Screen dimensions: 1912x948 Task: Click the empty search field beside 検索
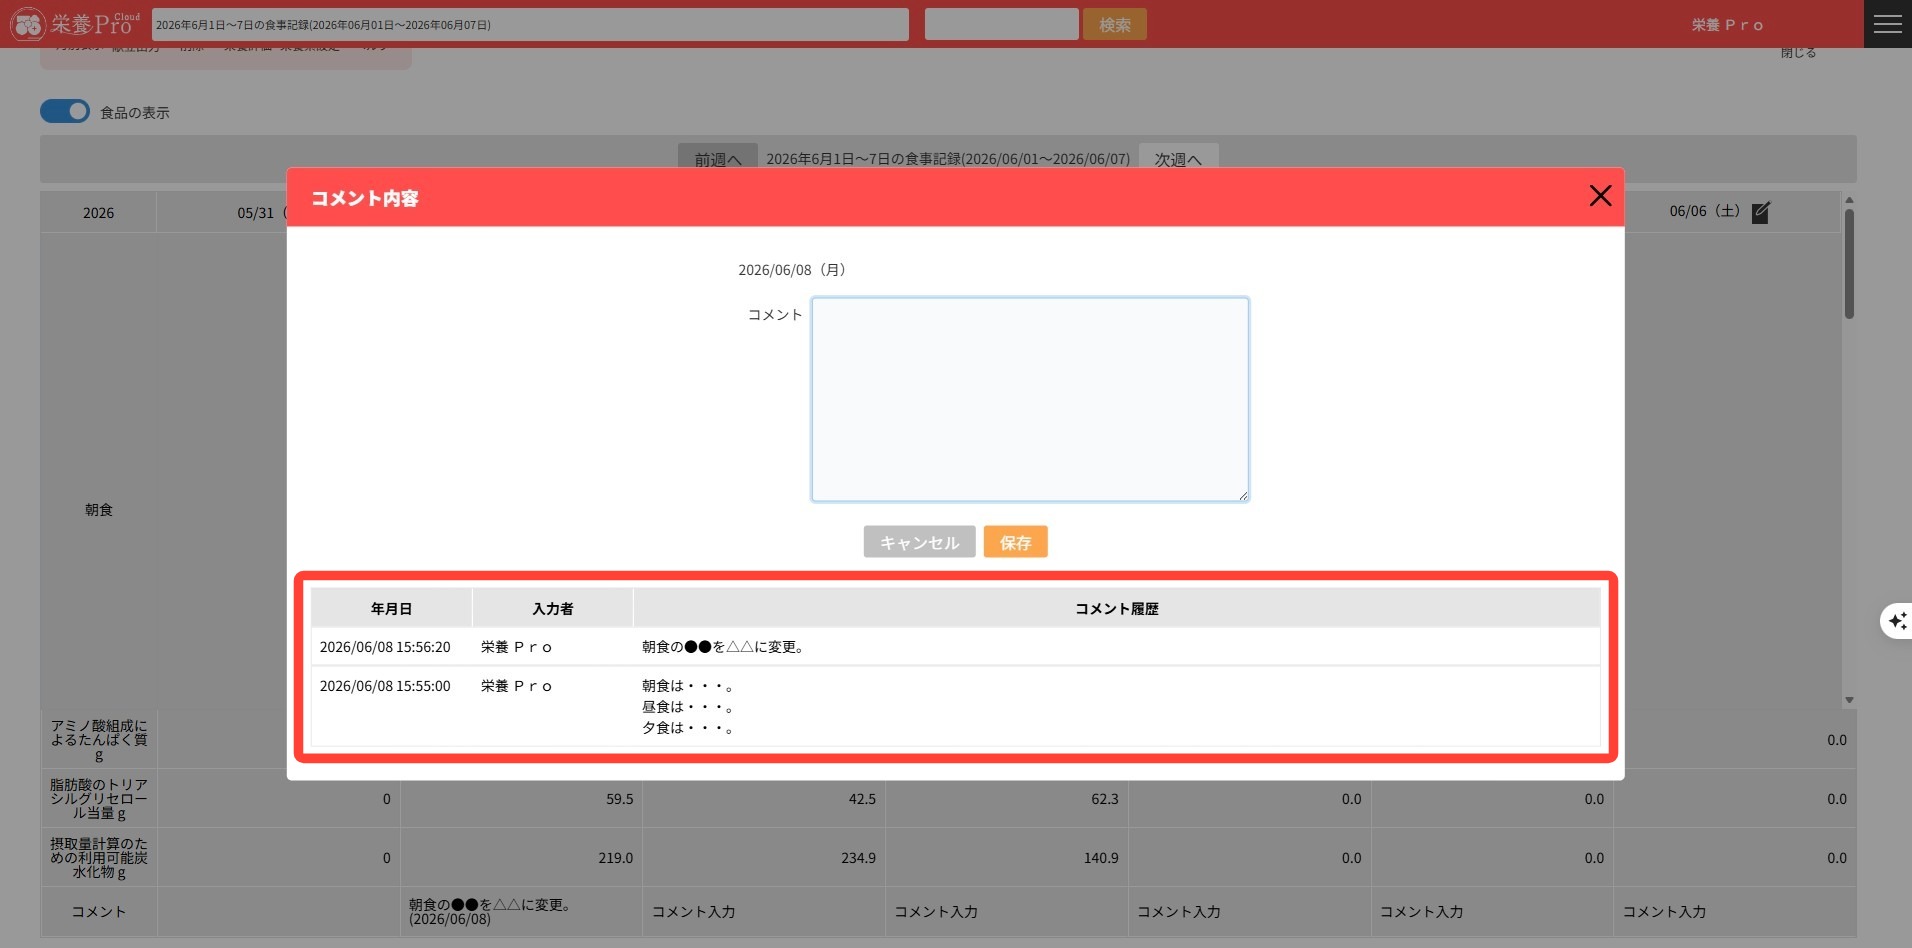[x=1001, y=24]
